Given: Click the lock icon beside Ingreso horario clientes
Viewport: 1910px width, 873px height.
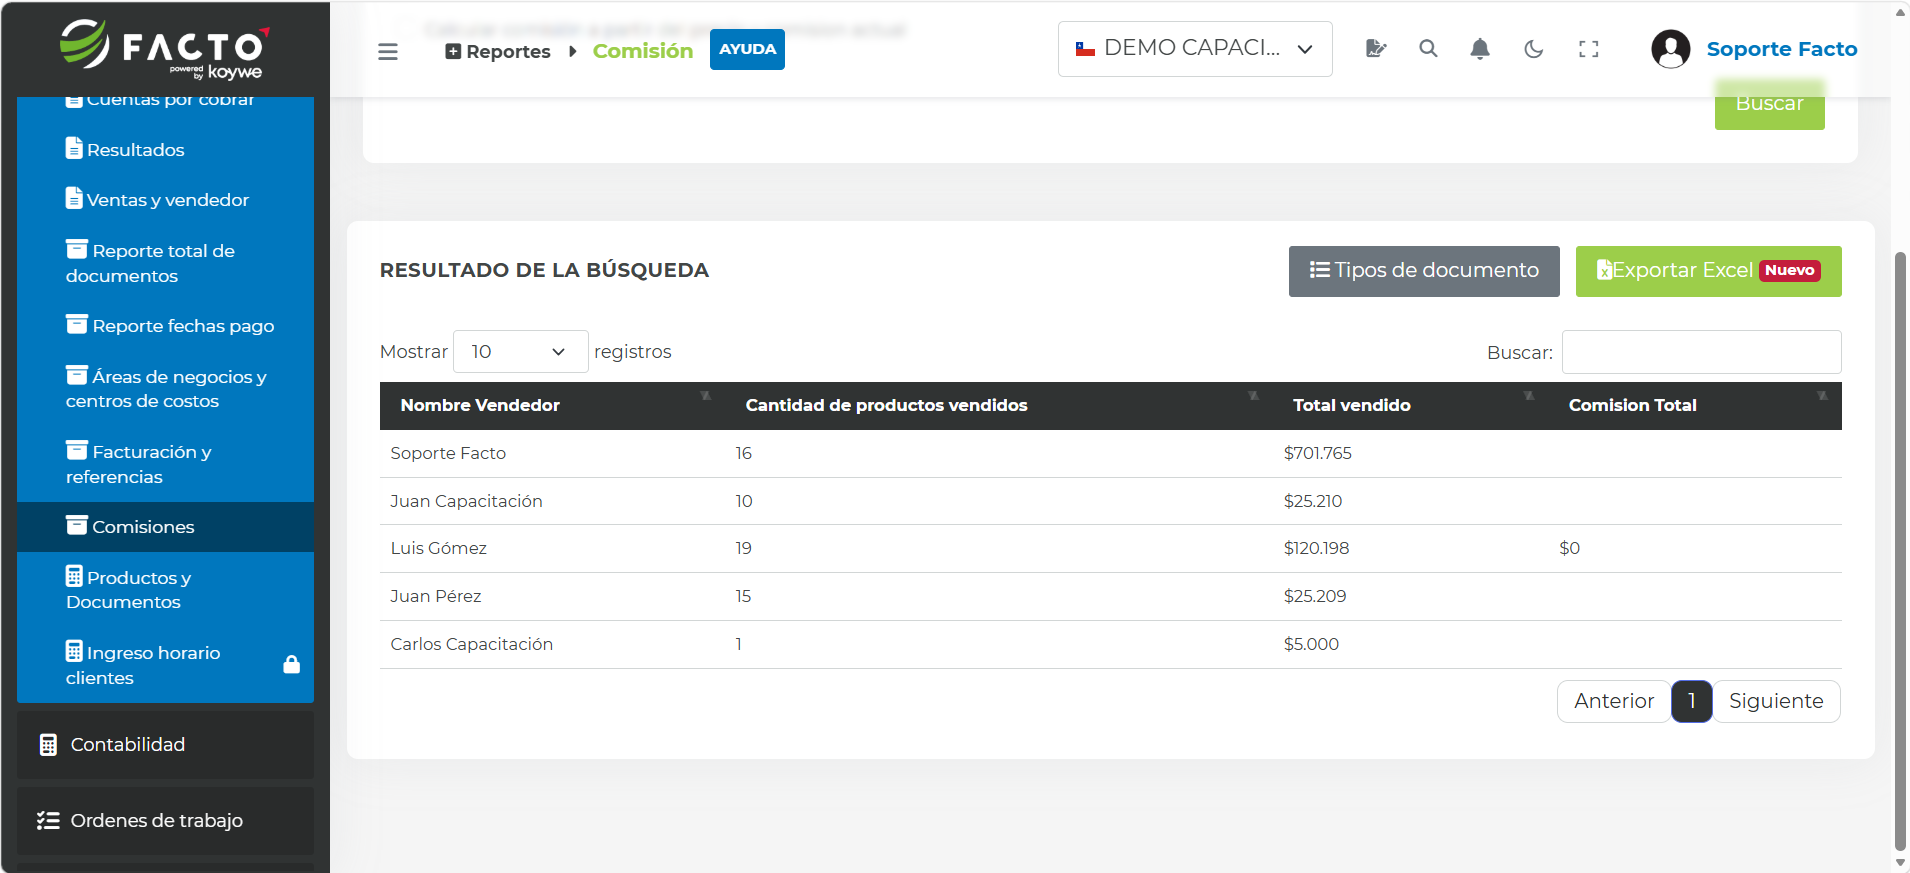Looking at the screenshot, I should [x=292, y=664].
